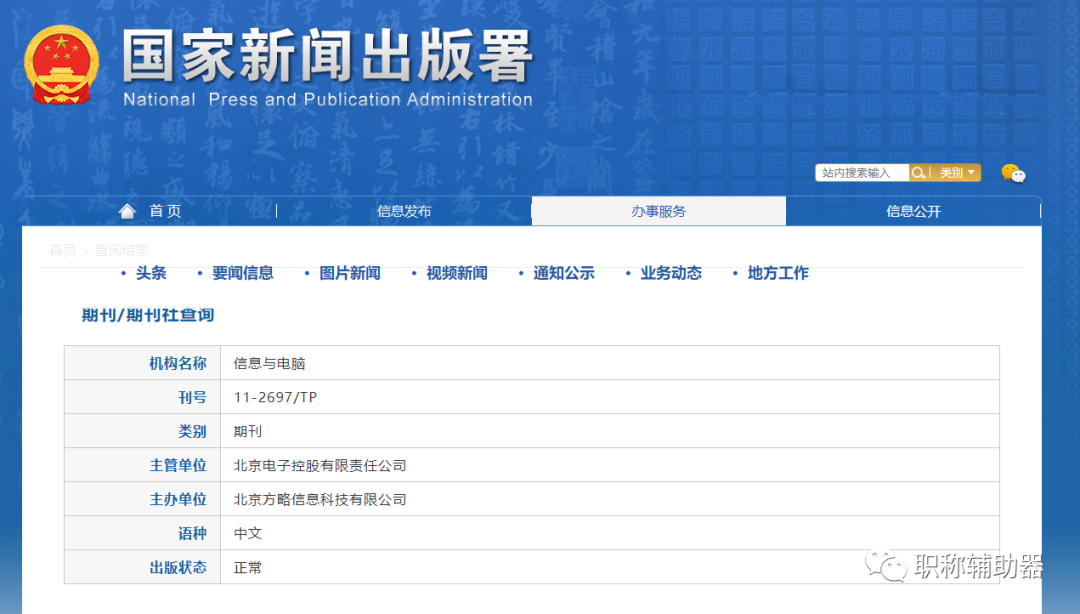Open the WeChat sharing icon
The width and height of the screenshot is (1080, 614).
1016,174
